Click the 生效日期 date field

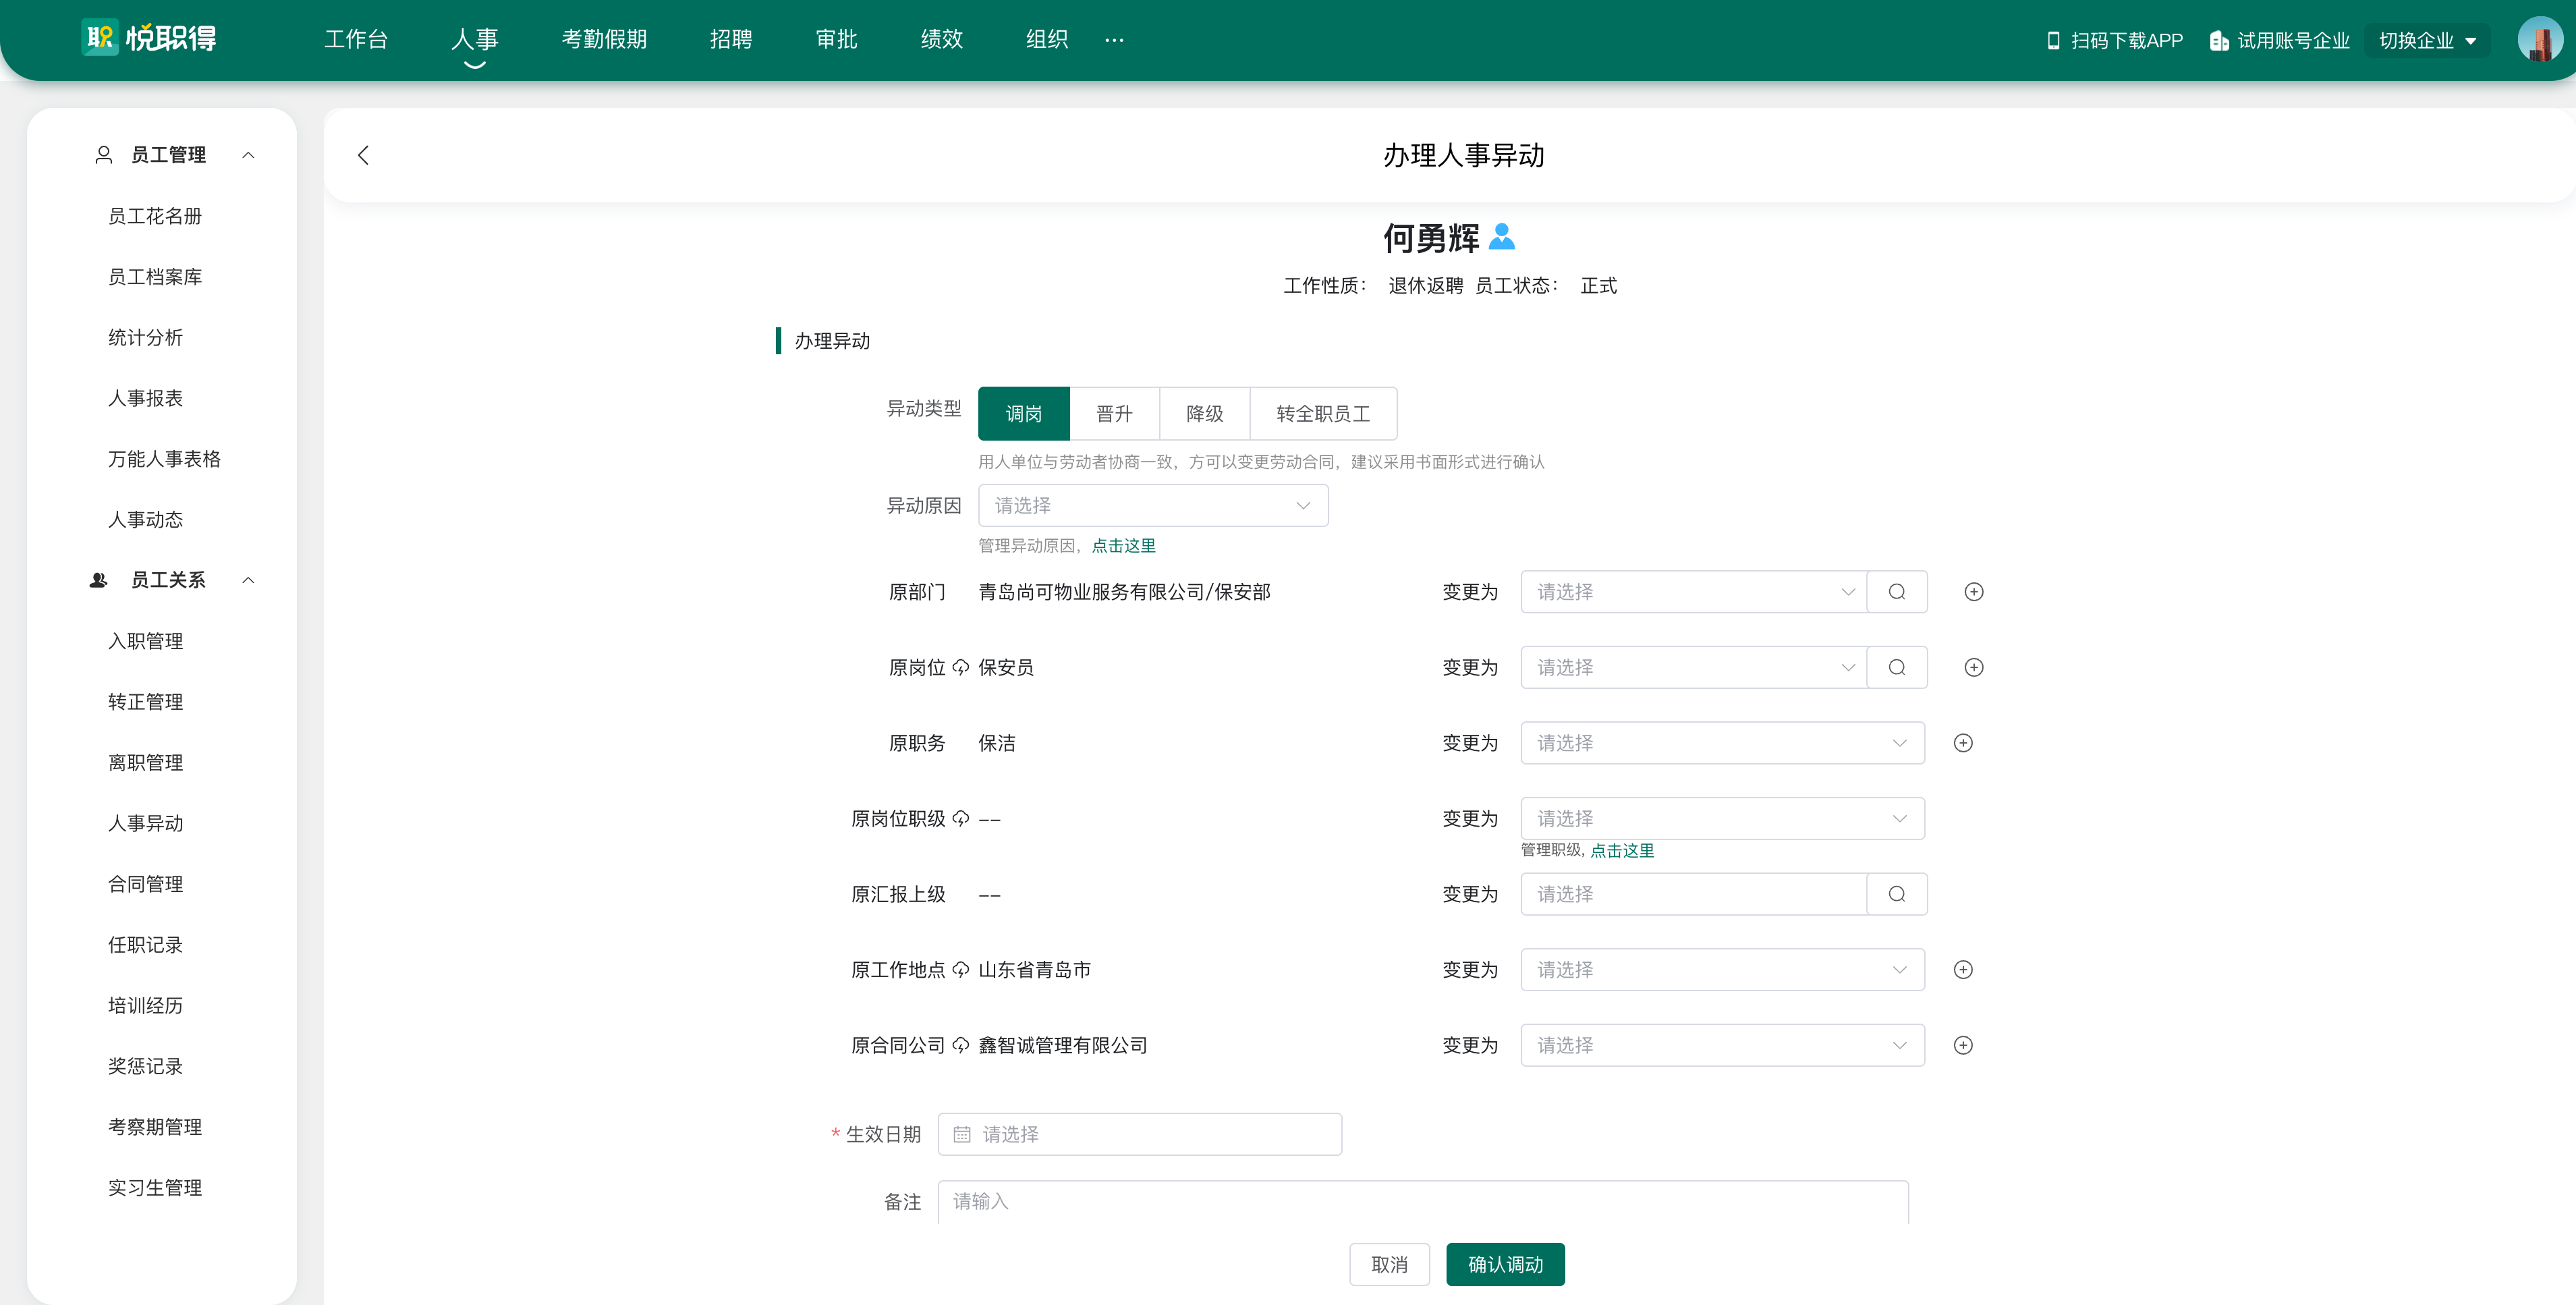click(x=1139, y=1135)
